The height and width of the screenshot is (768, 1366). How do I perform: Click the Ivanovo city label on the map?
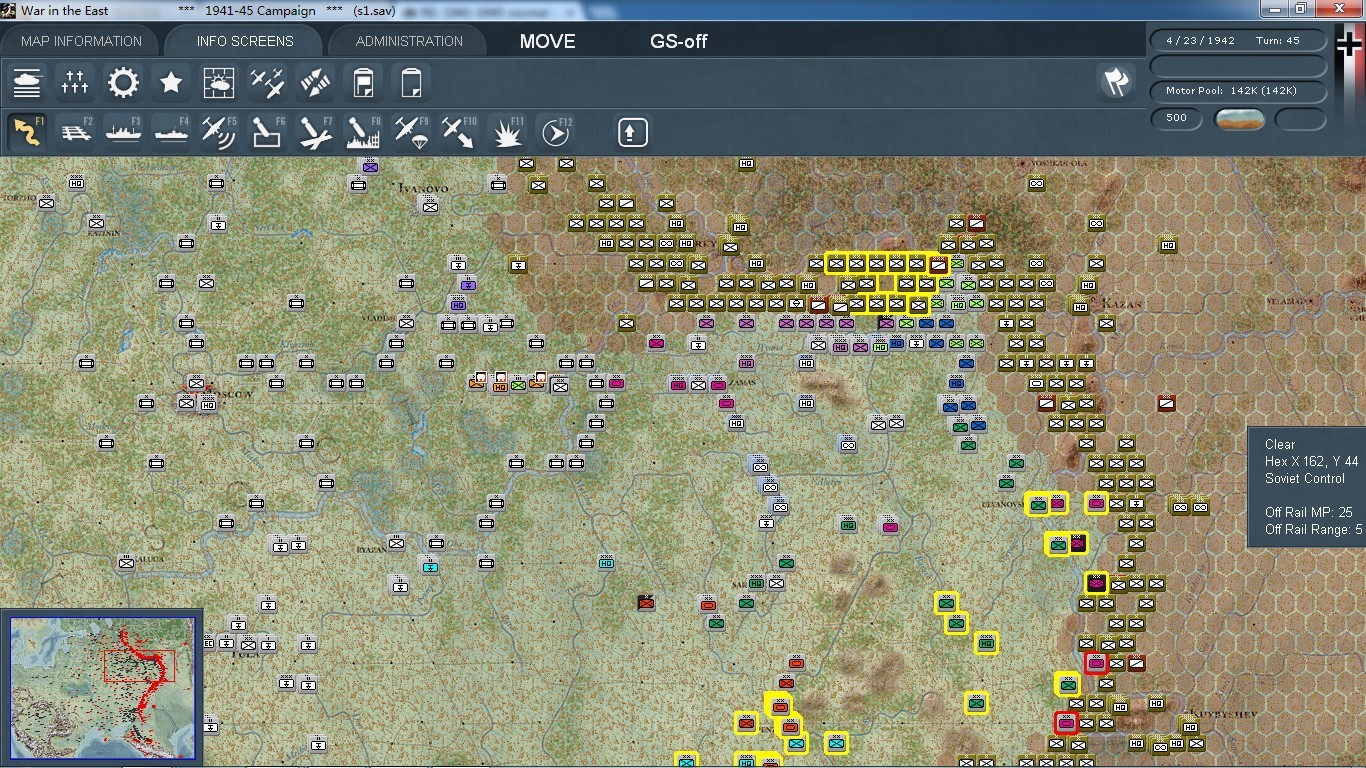423,188
